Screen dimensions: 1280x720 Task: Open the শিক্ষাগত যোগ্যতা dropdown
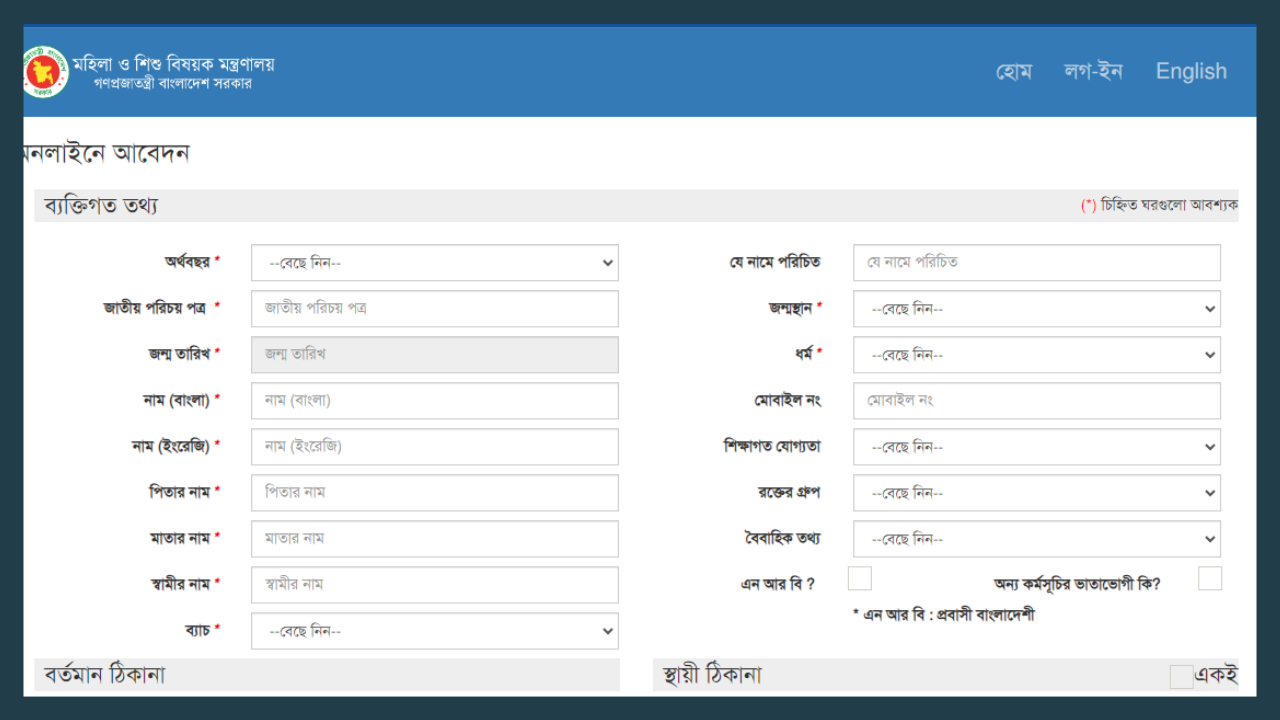pos(1036,447)
